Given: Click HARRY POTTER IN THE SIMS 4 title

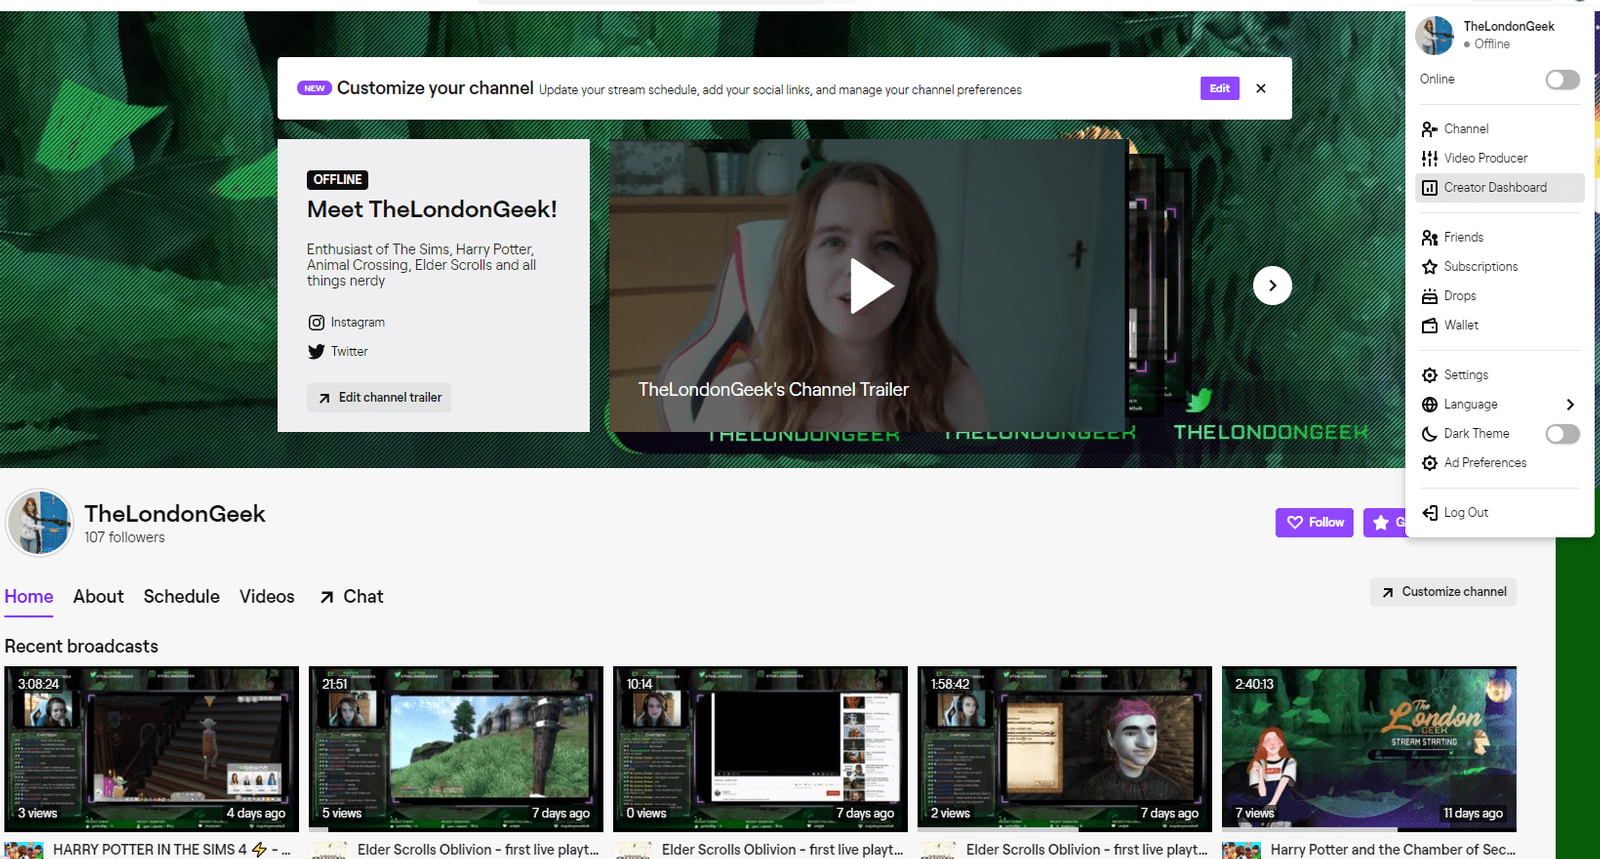Looking at the screenshot, I should (x=172, y=849).
